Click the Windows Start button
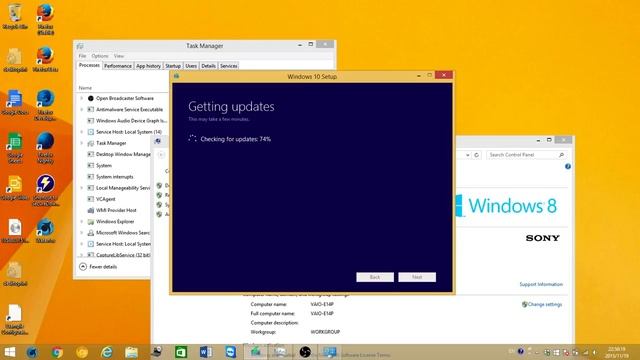The width and height of the screenshot is (640, 360). click(10, 352)
